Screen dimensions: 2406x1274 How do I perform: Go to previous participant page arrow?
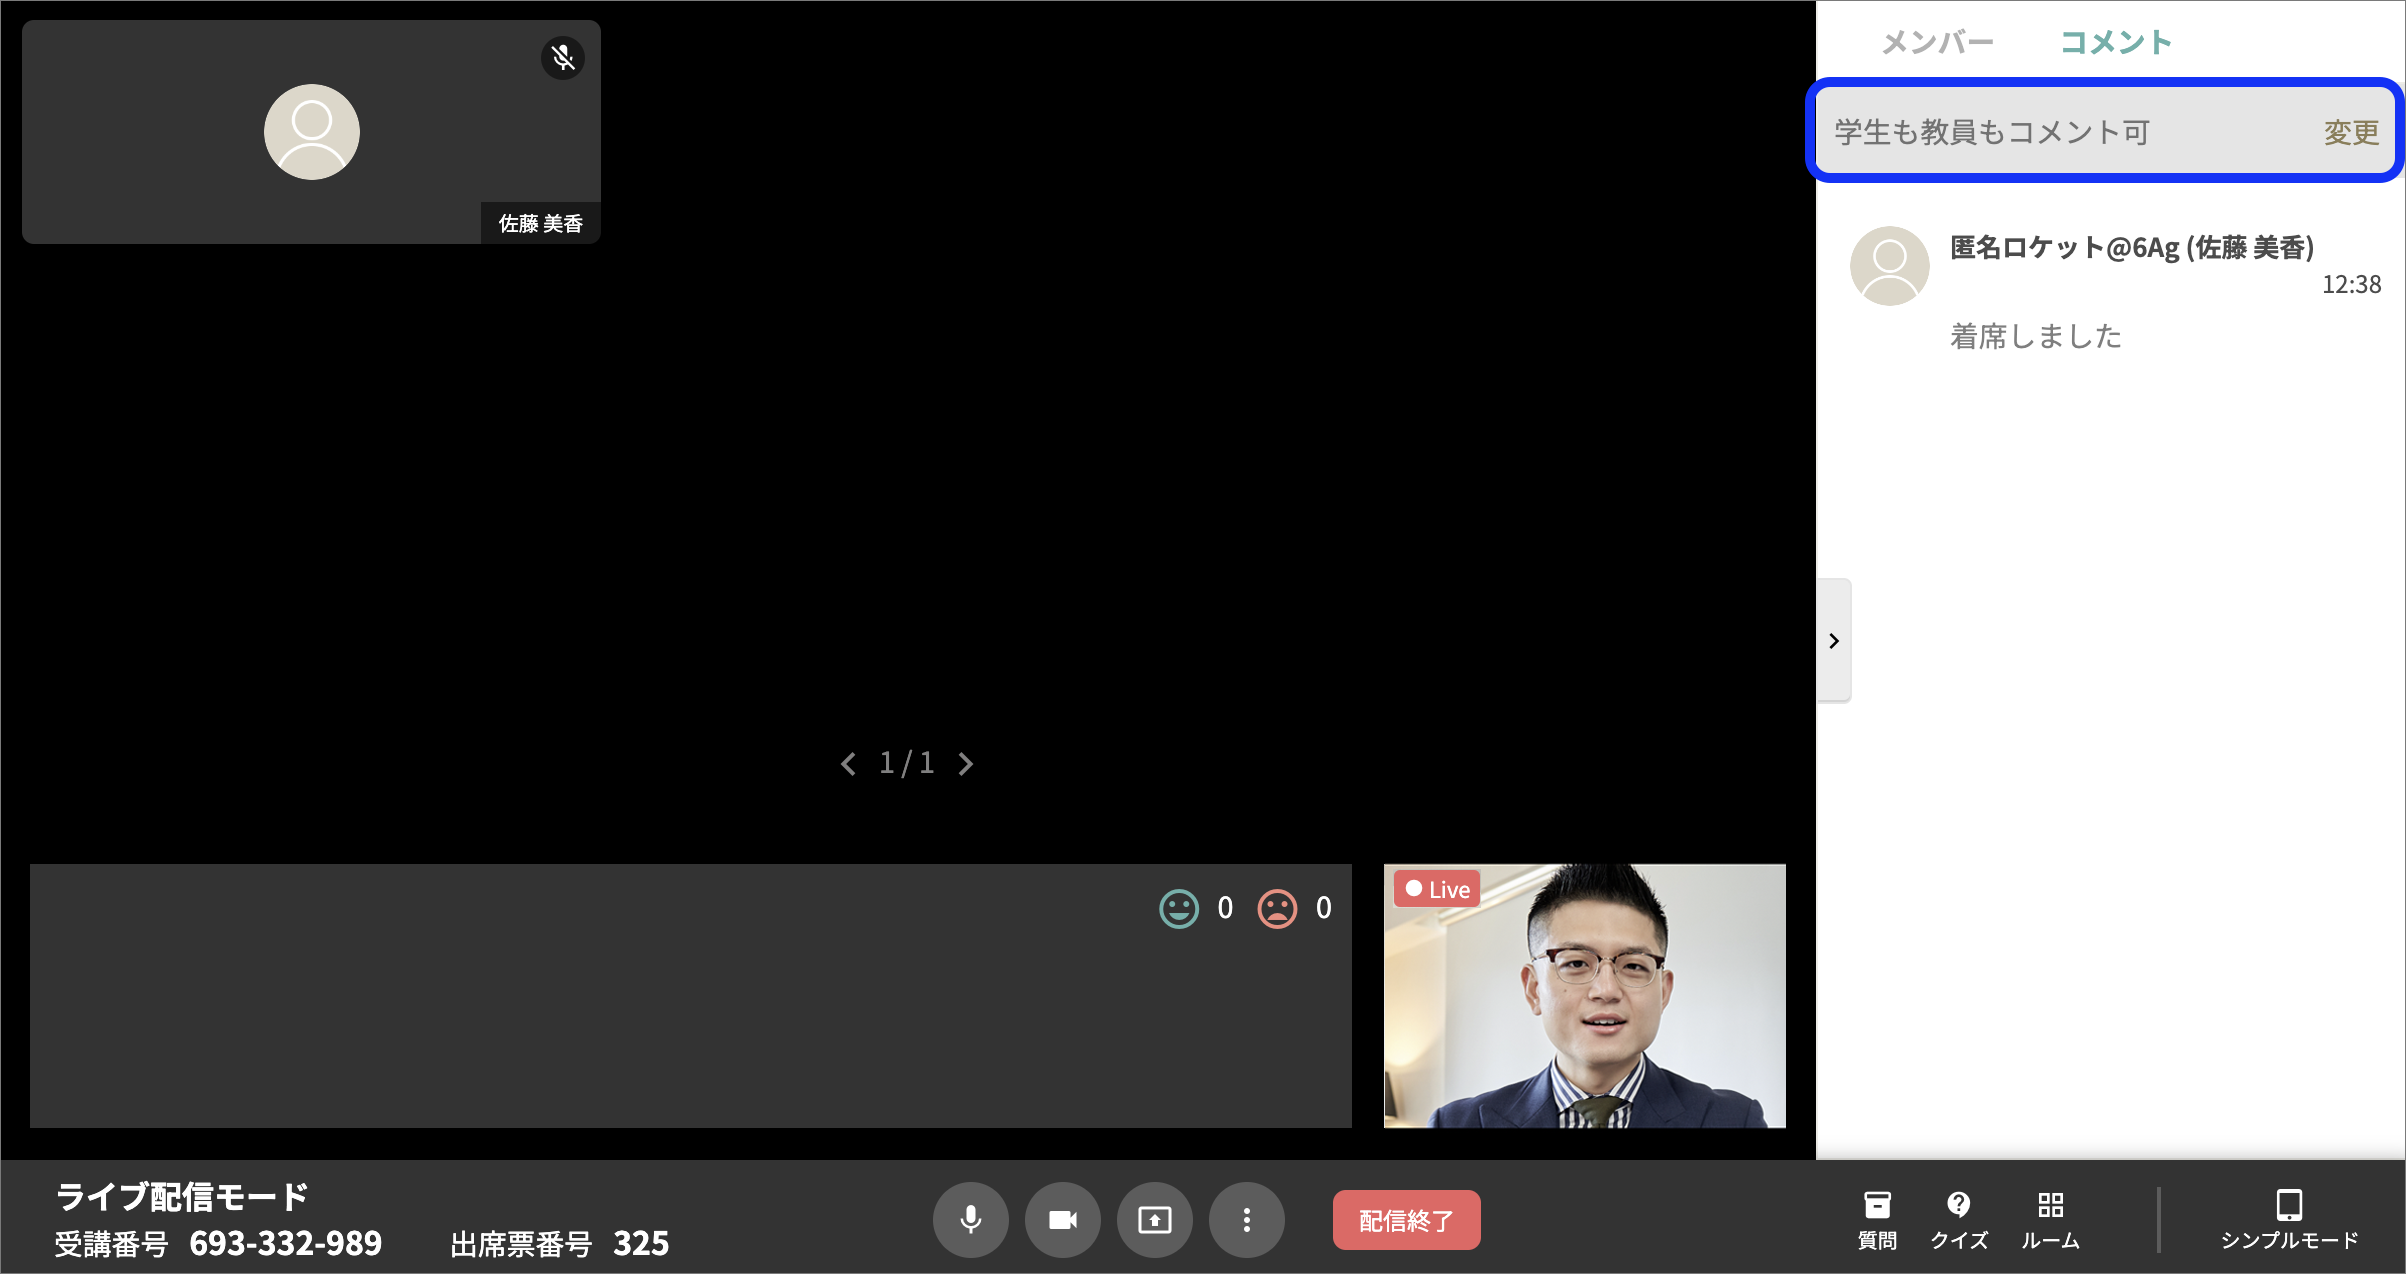coord(848,764)
